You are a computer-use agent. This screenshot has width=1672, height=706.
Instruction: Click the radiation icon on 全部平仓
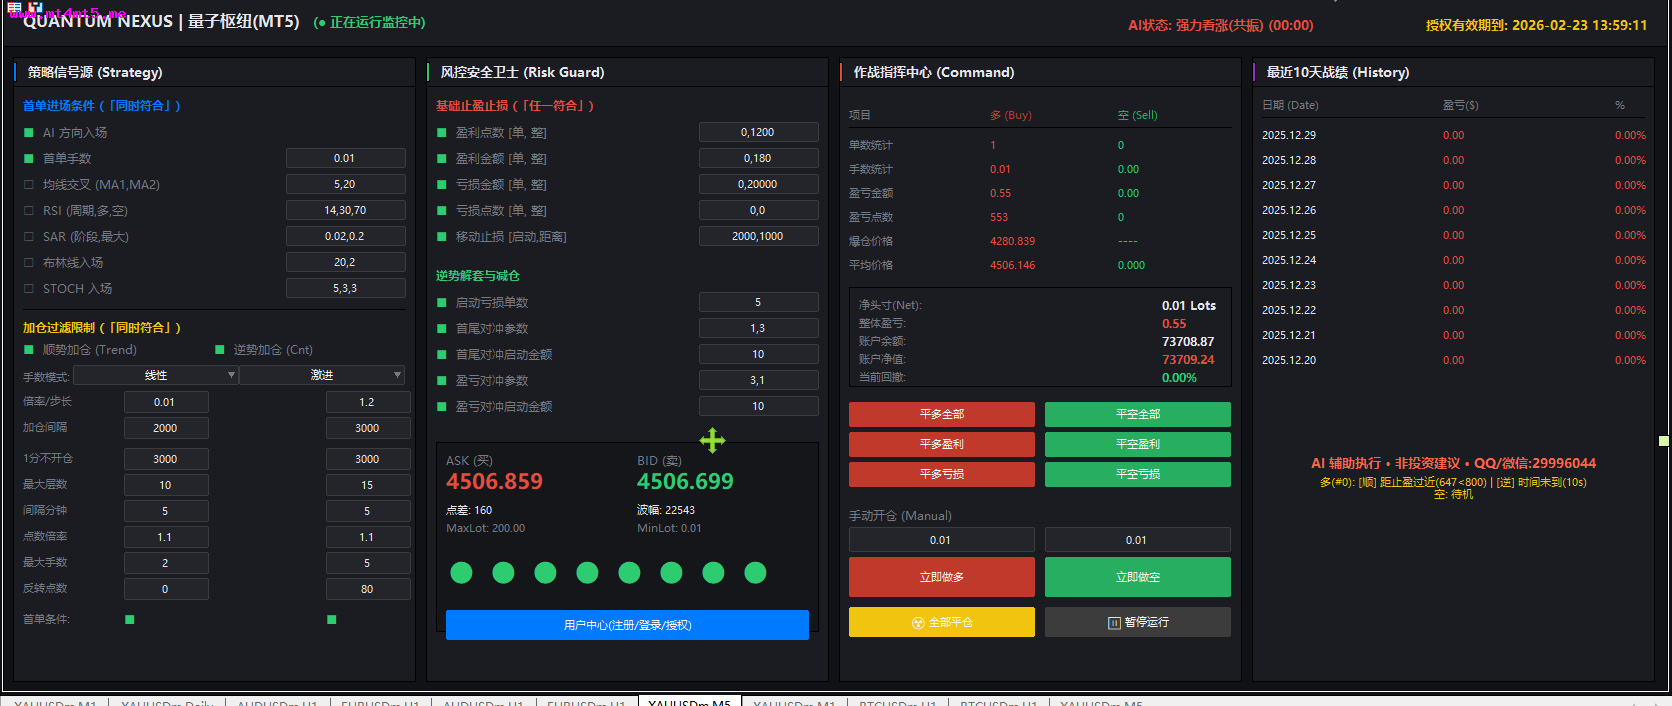pyautogui.click(x=918, y=623)
